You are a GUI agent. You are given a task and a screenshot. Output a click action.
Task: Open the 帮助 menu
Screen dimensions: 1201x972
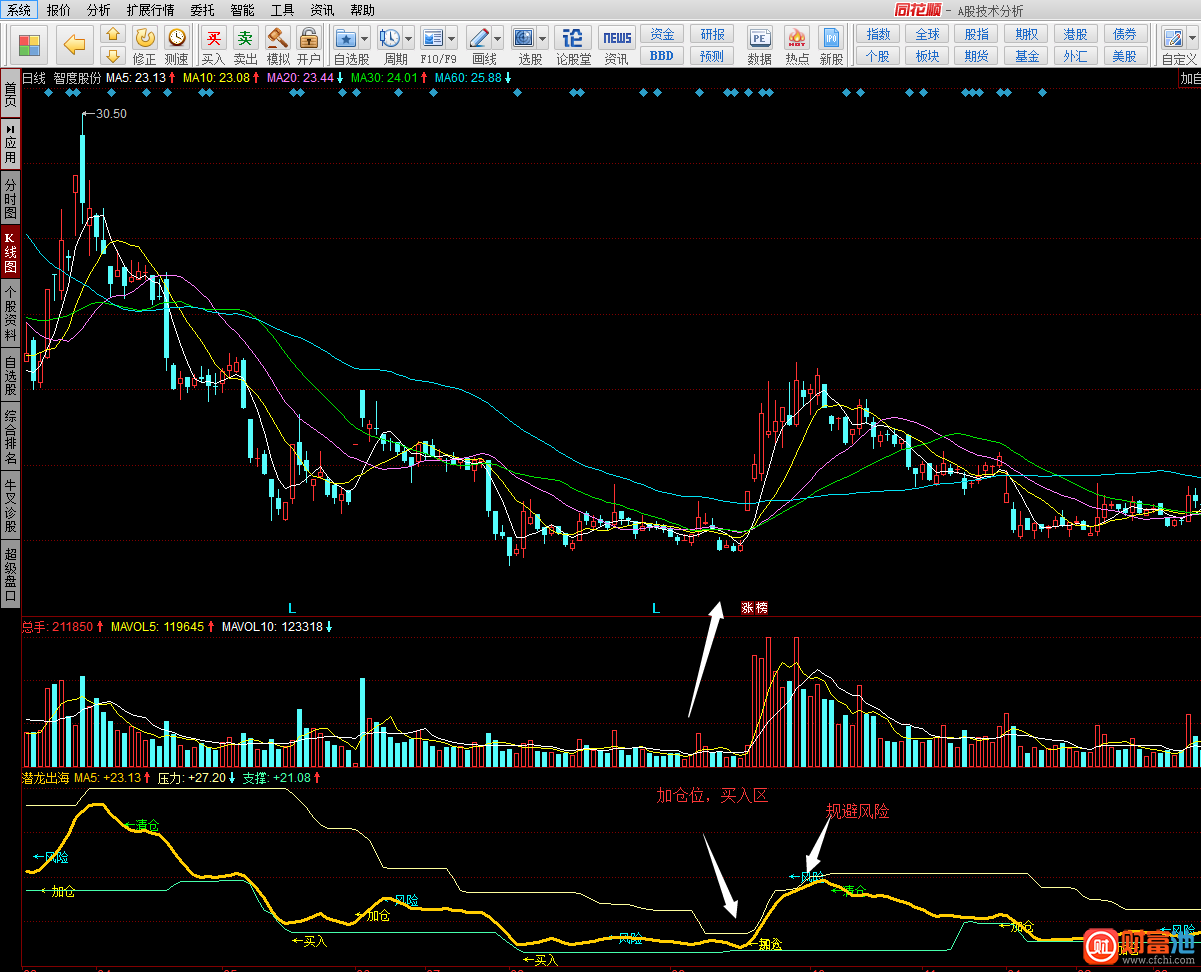pos(362,10)
